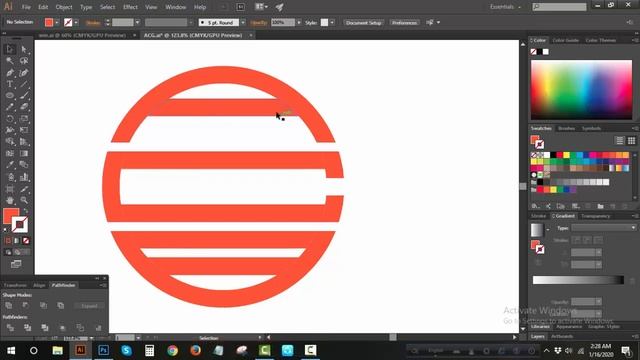
Task: Click the New Color Group folder icon
Action: point(600,206)
